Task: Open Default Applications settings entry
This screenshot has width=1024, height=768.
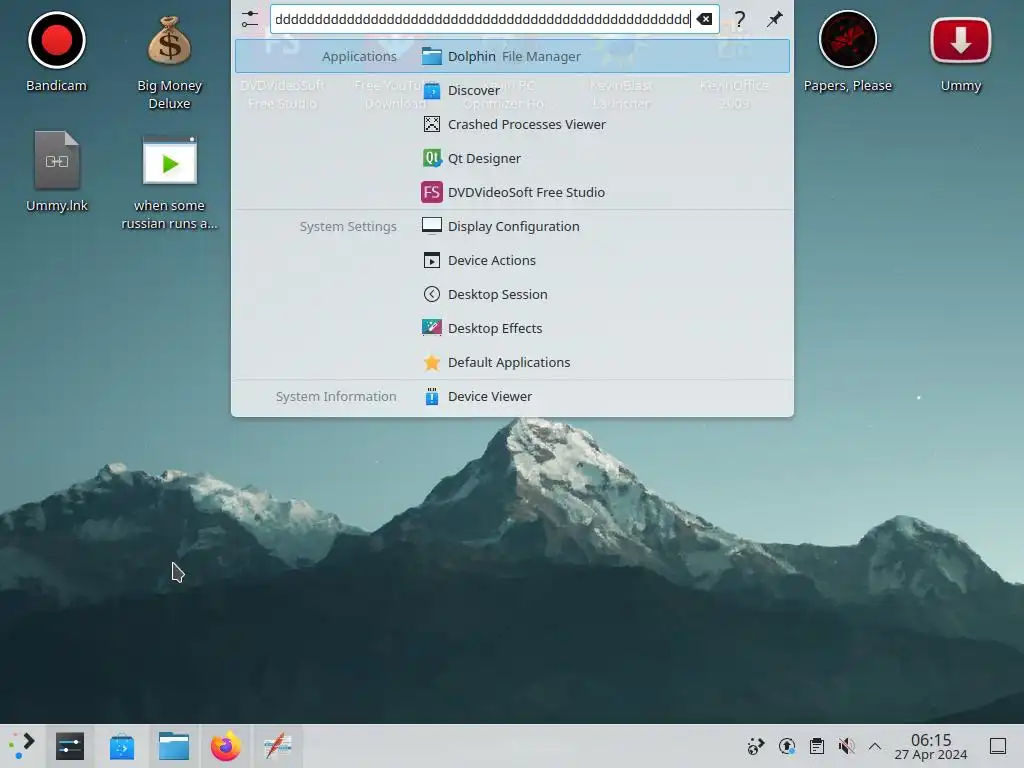Action: coord(512,362)
